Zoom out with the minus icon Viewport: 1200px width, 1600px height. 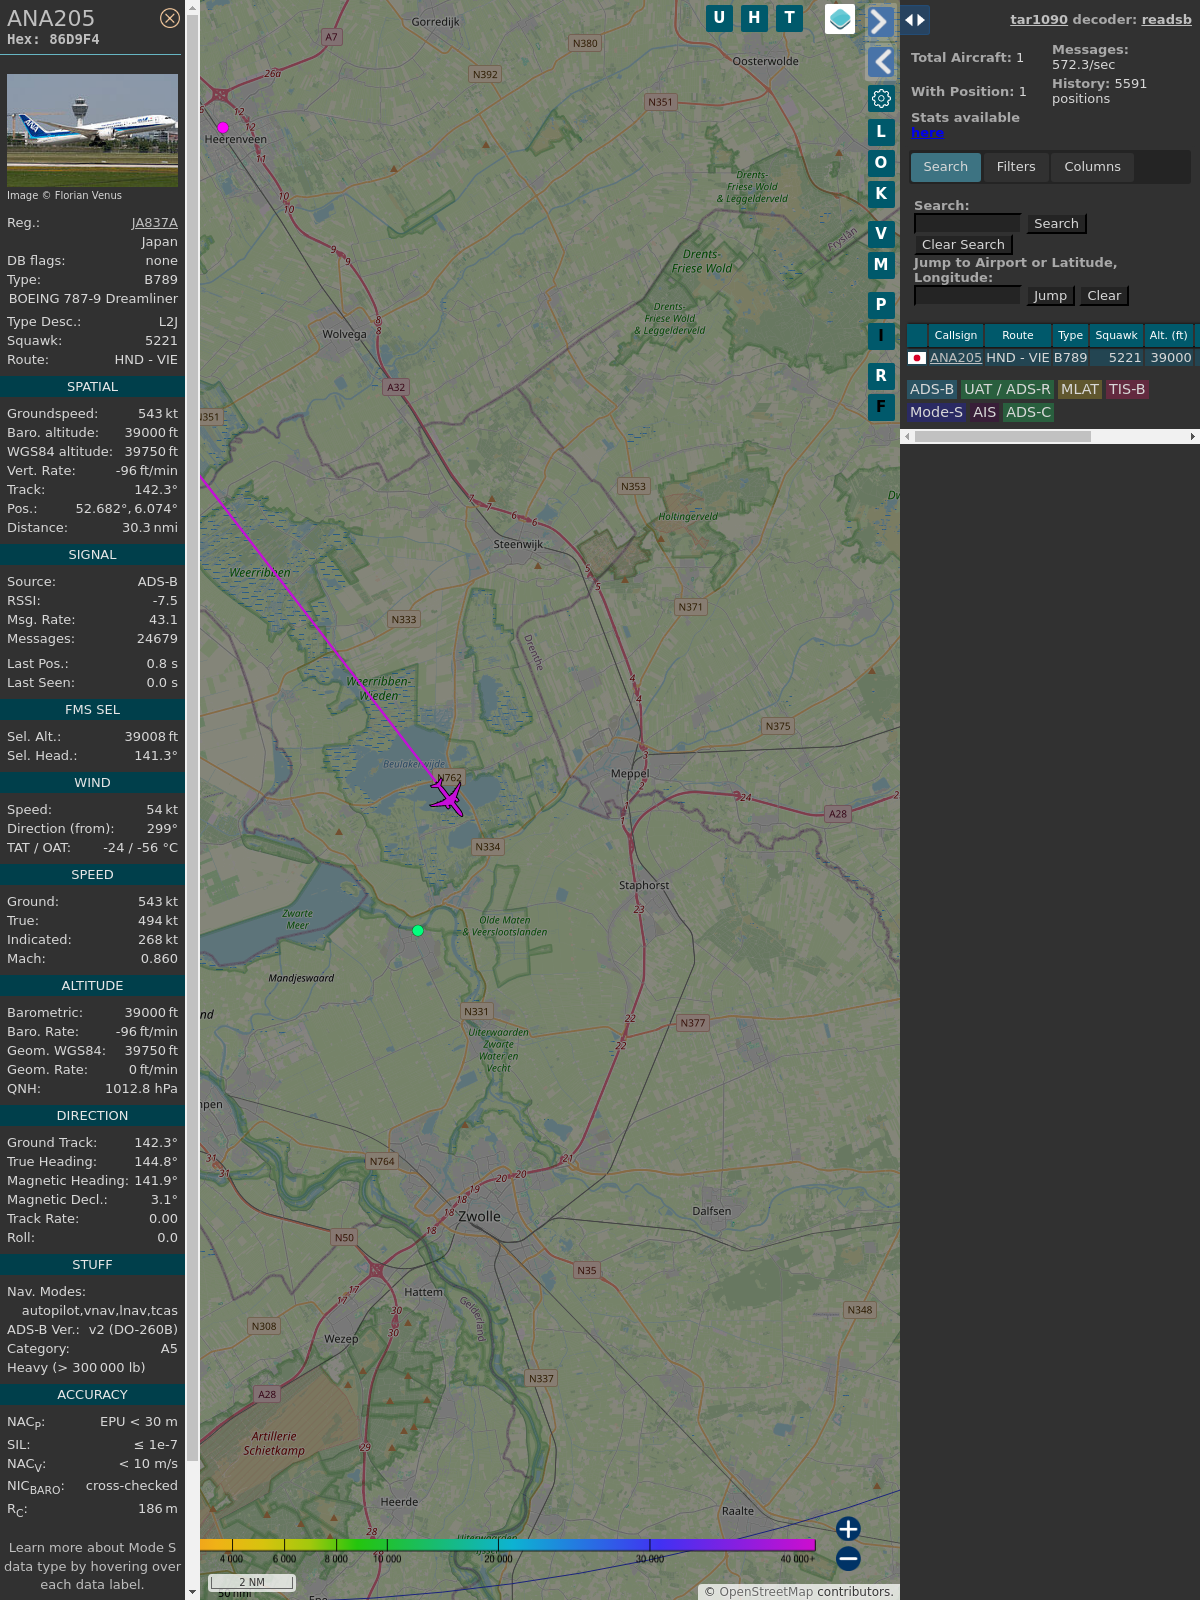[x=848, y=1558]
